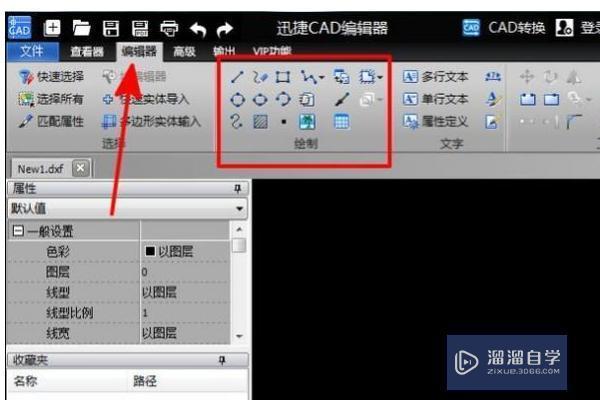Select the Ellipse drawing tool

point(260,100)
